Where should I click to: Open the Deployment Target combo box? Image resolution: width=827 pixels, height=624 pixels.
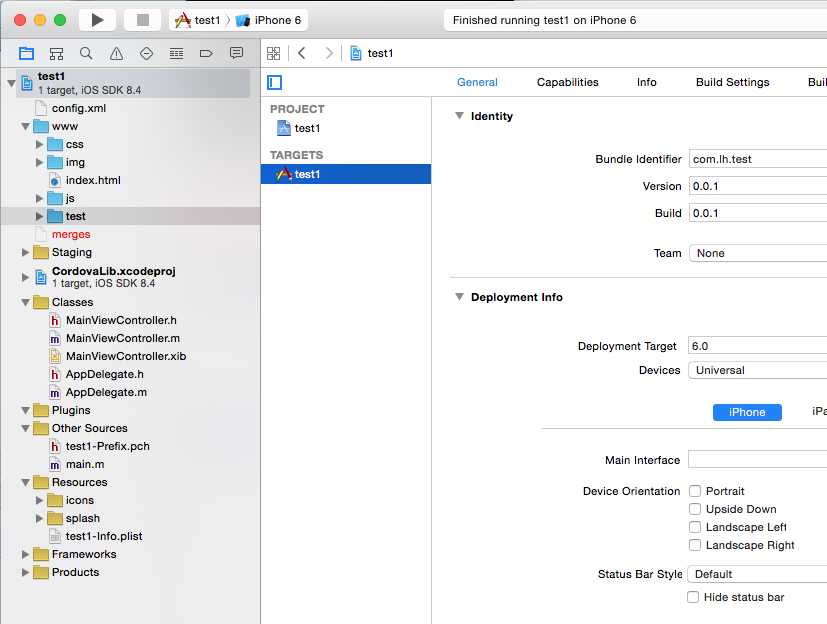pyautogui.click(x=758, y=346)
